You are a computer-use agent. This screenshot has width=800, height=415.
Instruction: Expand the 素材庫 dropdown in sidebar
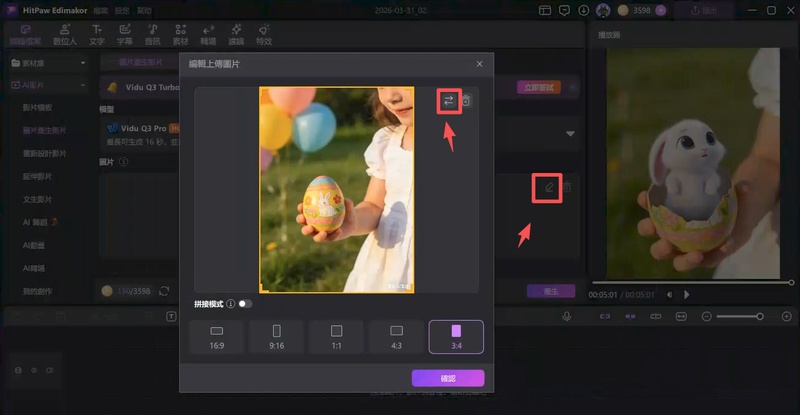click(x=83, y=63)
